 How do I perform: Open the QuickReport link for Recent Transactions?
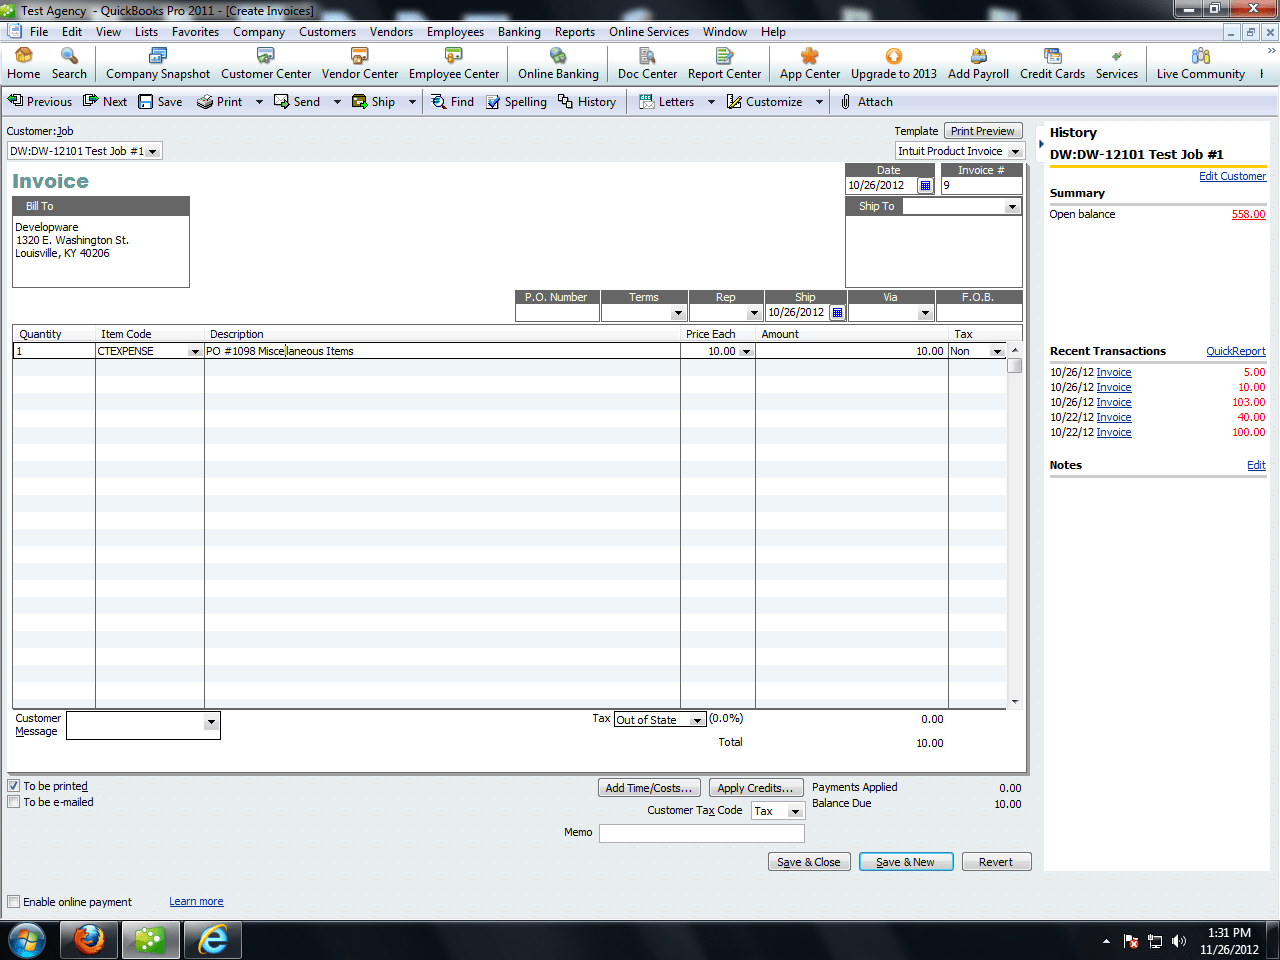click(x=1236, y=351)
